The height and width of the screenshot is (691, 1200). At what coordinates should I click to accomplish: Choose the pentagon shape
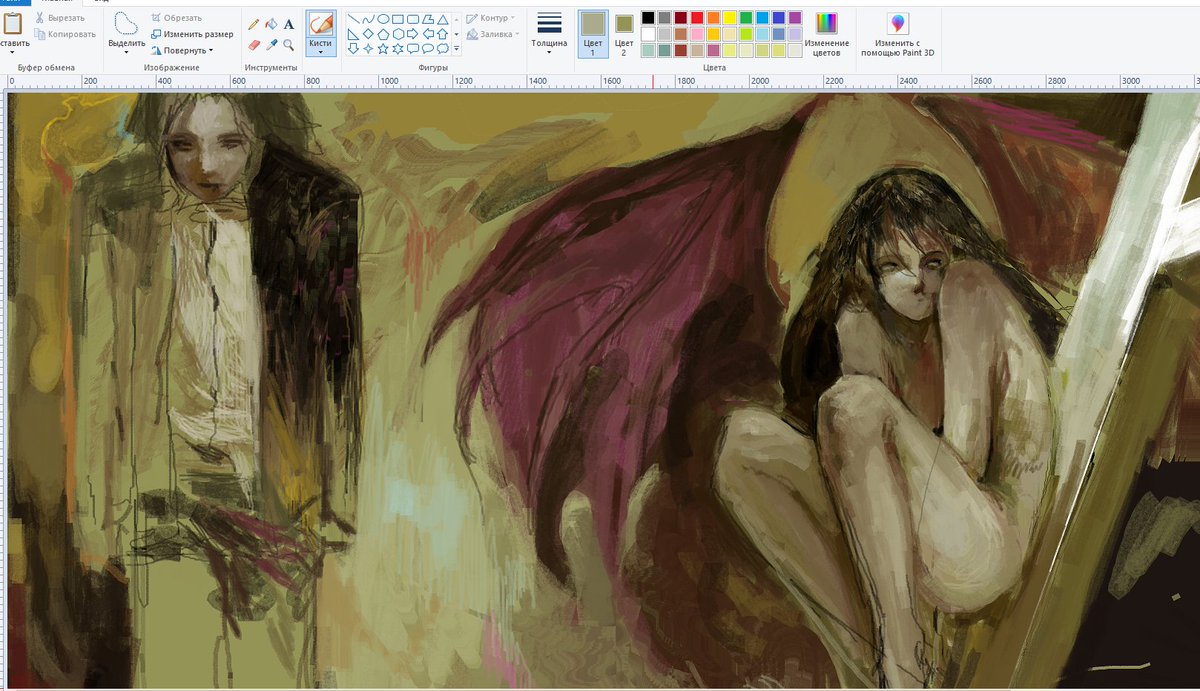tap(383, 34)
